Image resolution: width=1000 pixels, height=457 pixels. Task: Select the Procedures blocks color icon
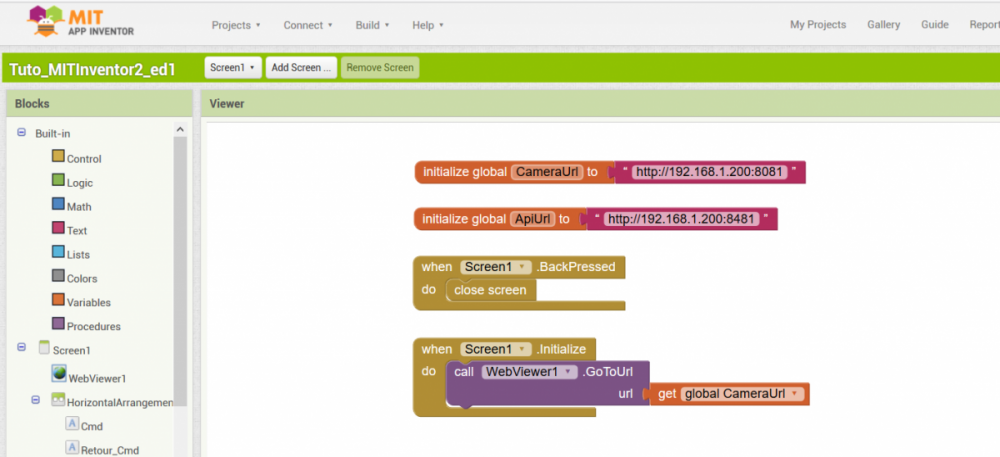[x=58, y=324]
